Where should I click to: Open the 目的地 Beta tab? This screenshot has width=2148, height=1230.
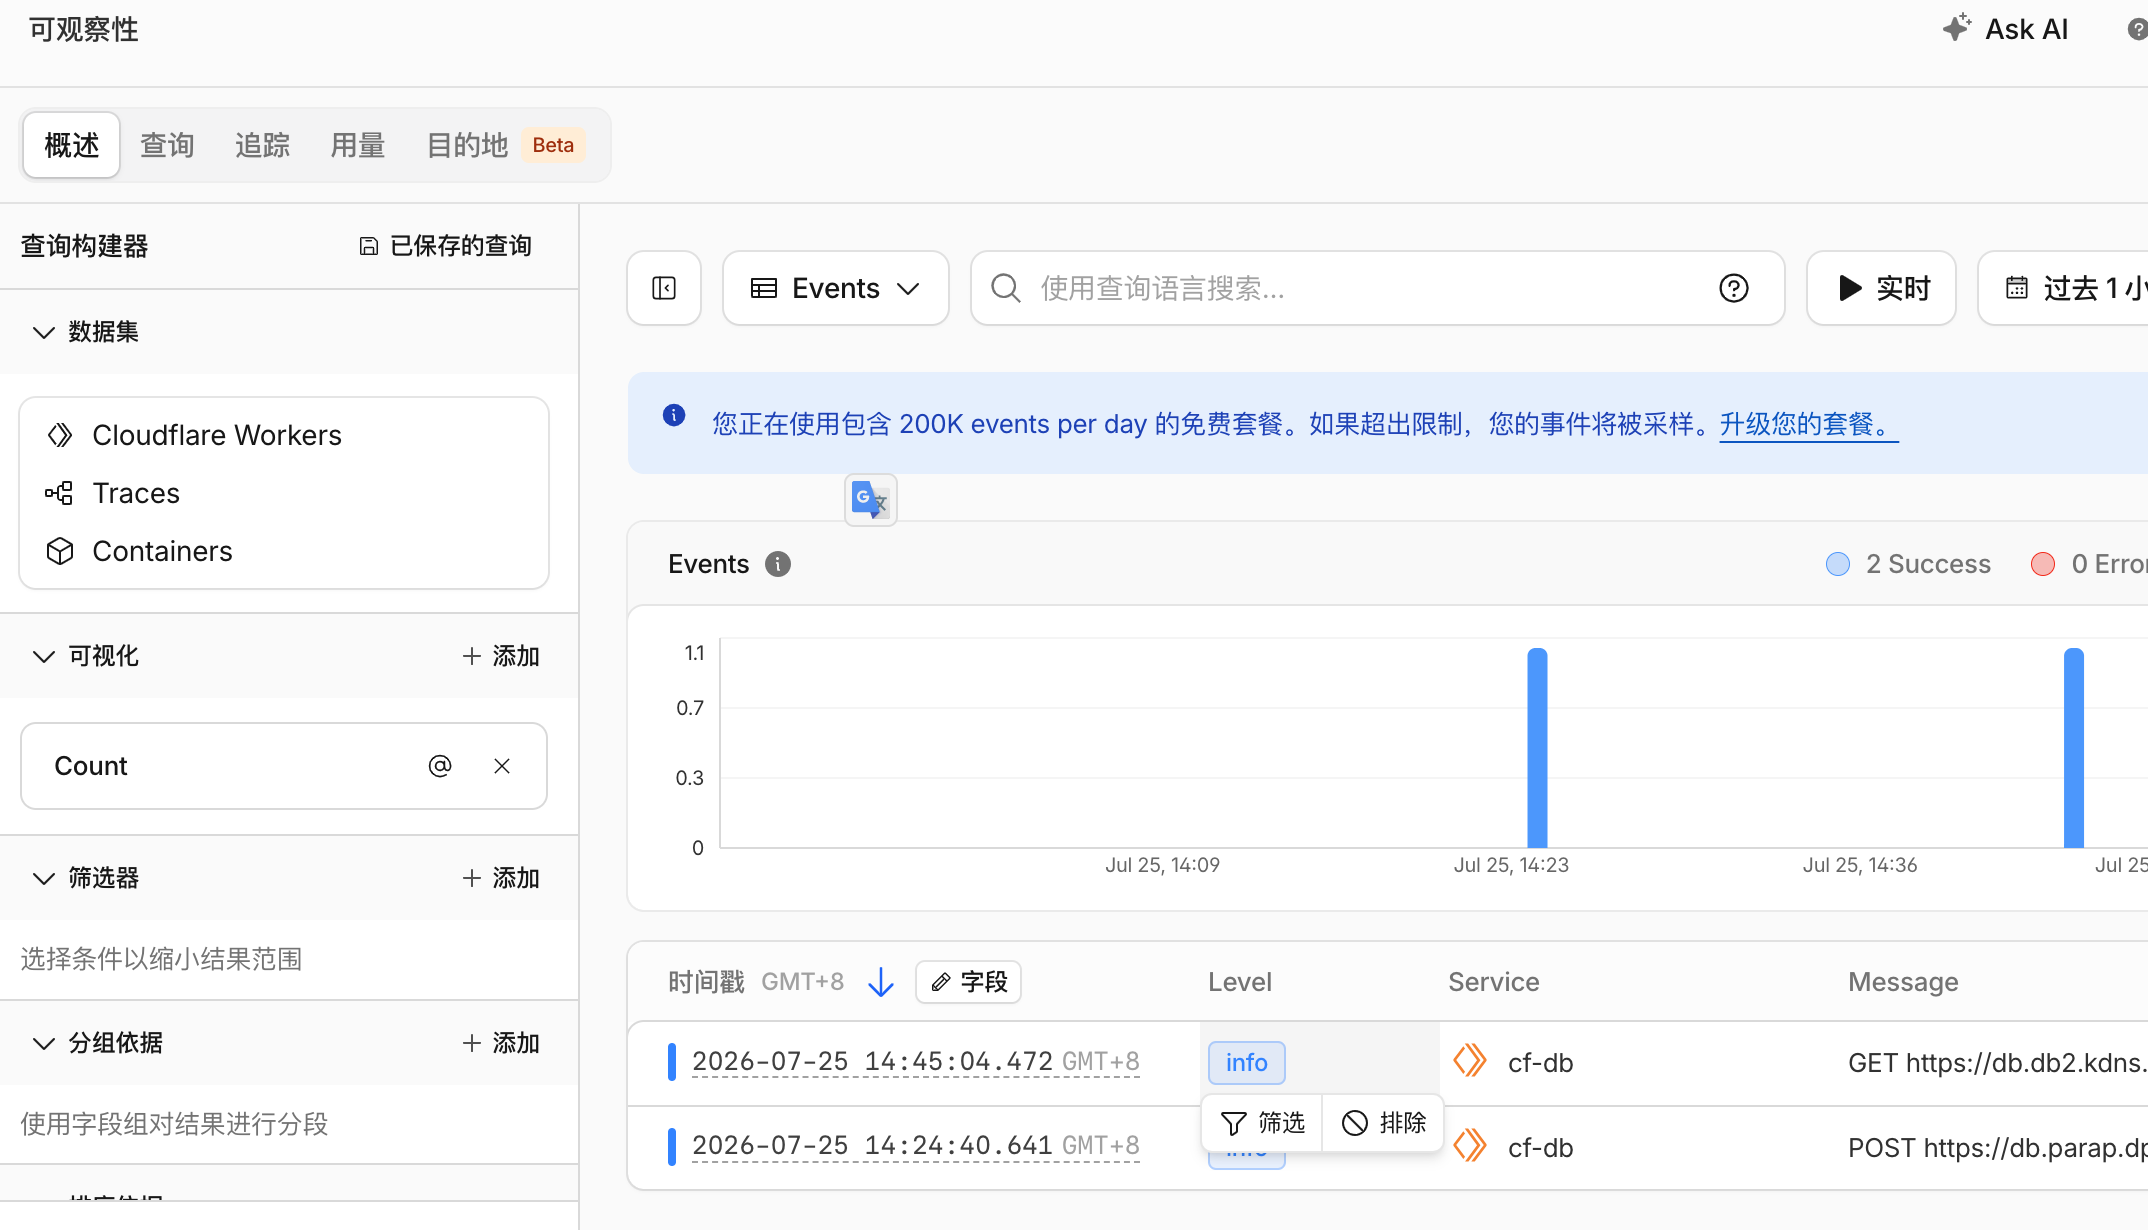pos(506,145)
